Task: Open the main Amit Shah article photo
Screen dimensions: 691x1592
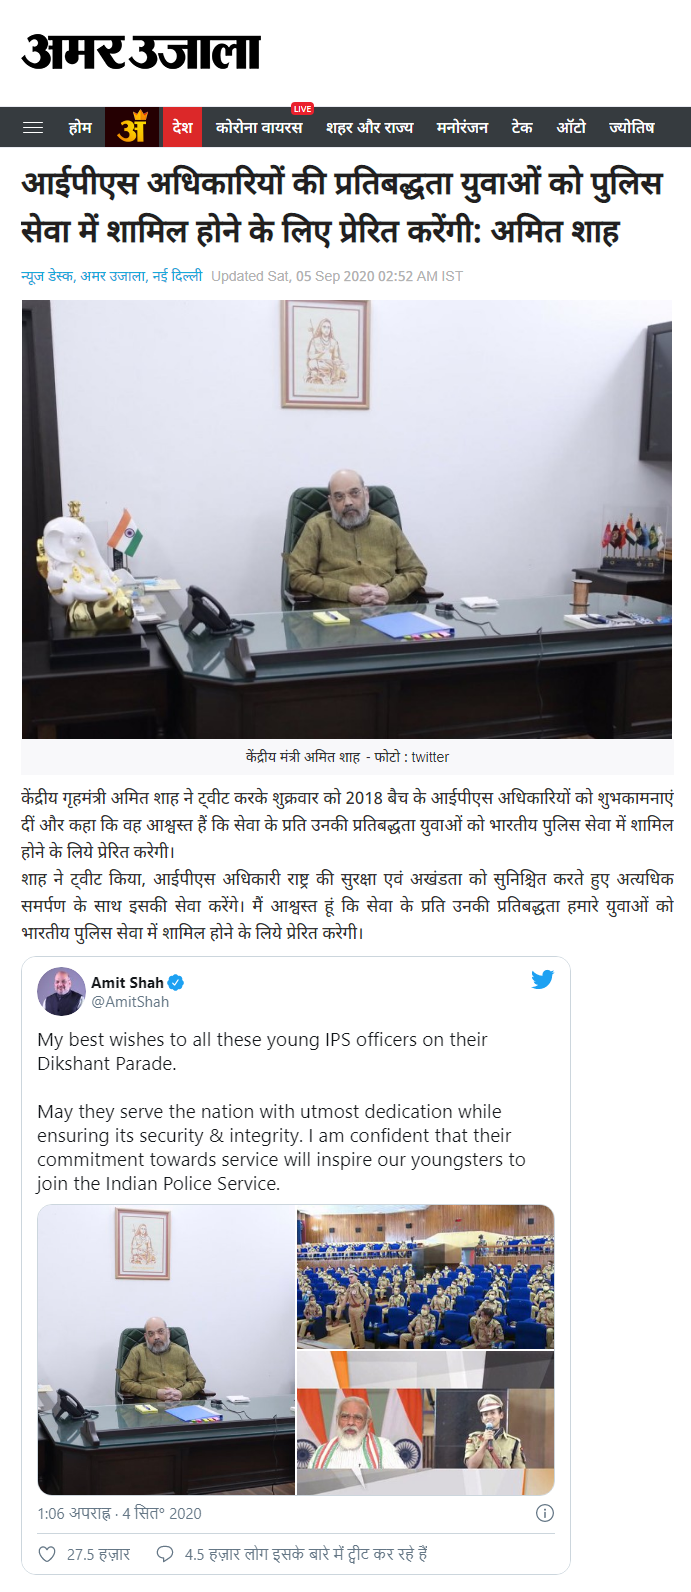Action: pyautogui.click(x=347, y=519)
